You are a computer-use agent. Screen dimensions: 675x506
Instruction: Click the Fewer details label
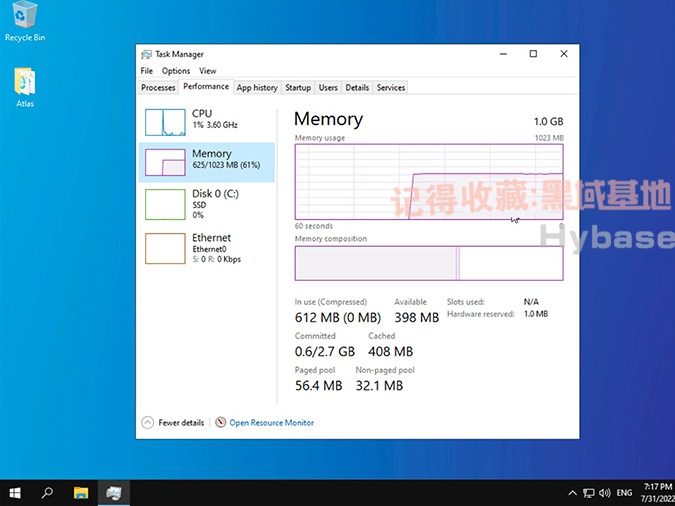[181, 422]
